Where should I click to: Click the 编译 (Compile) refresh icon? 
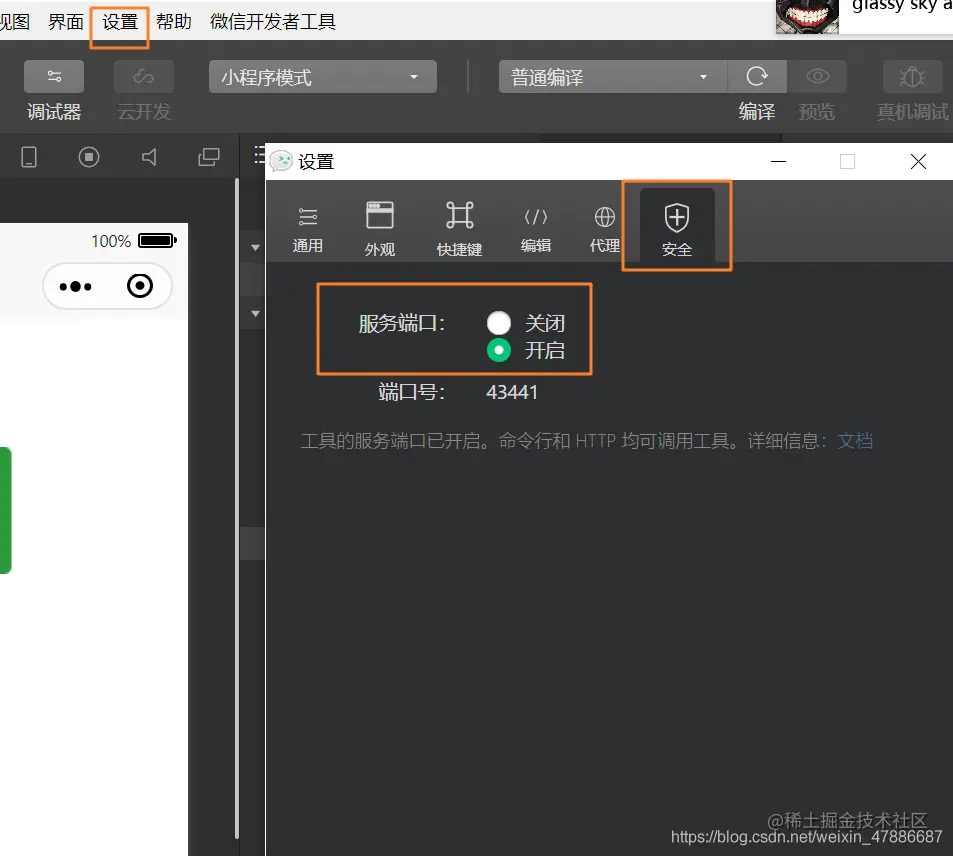coord(757,76)
